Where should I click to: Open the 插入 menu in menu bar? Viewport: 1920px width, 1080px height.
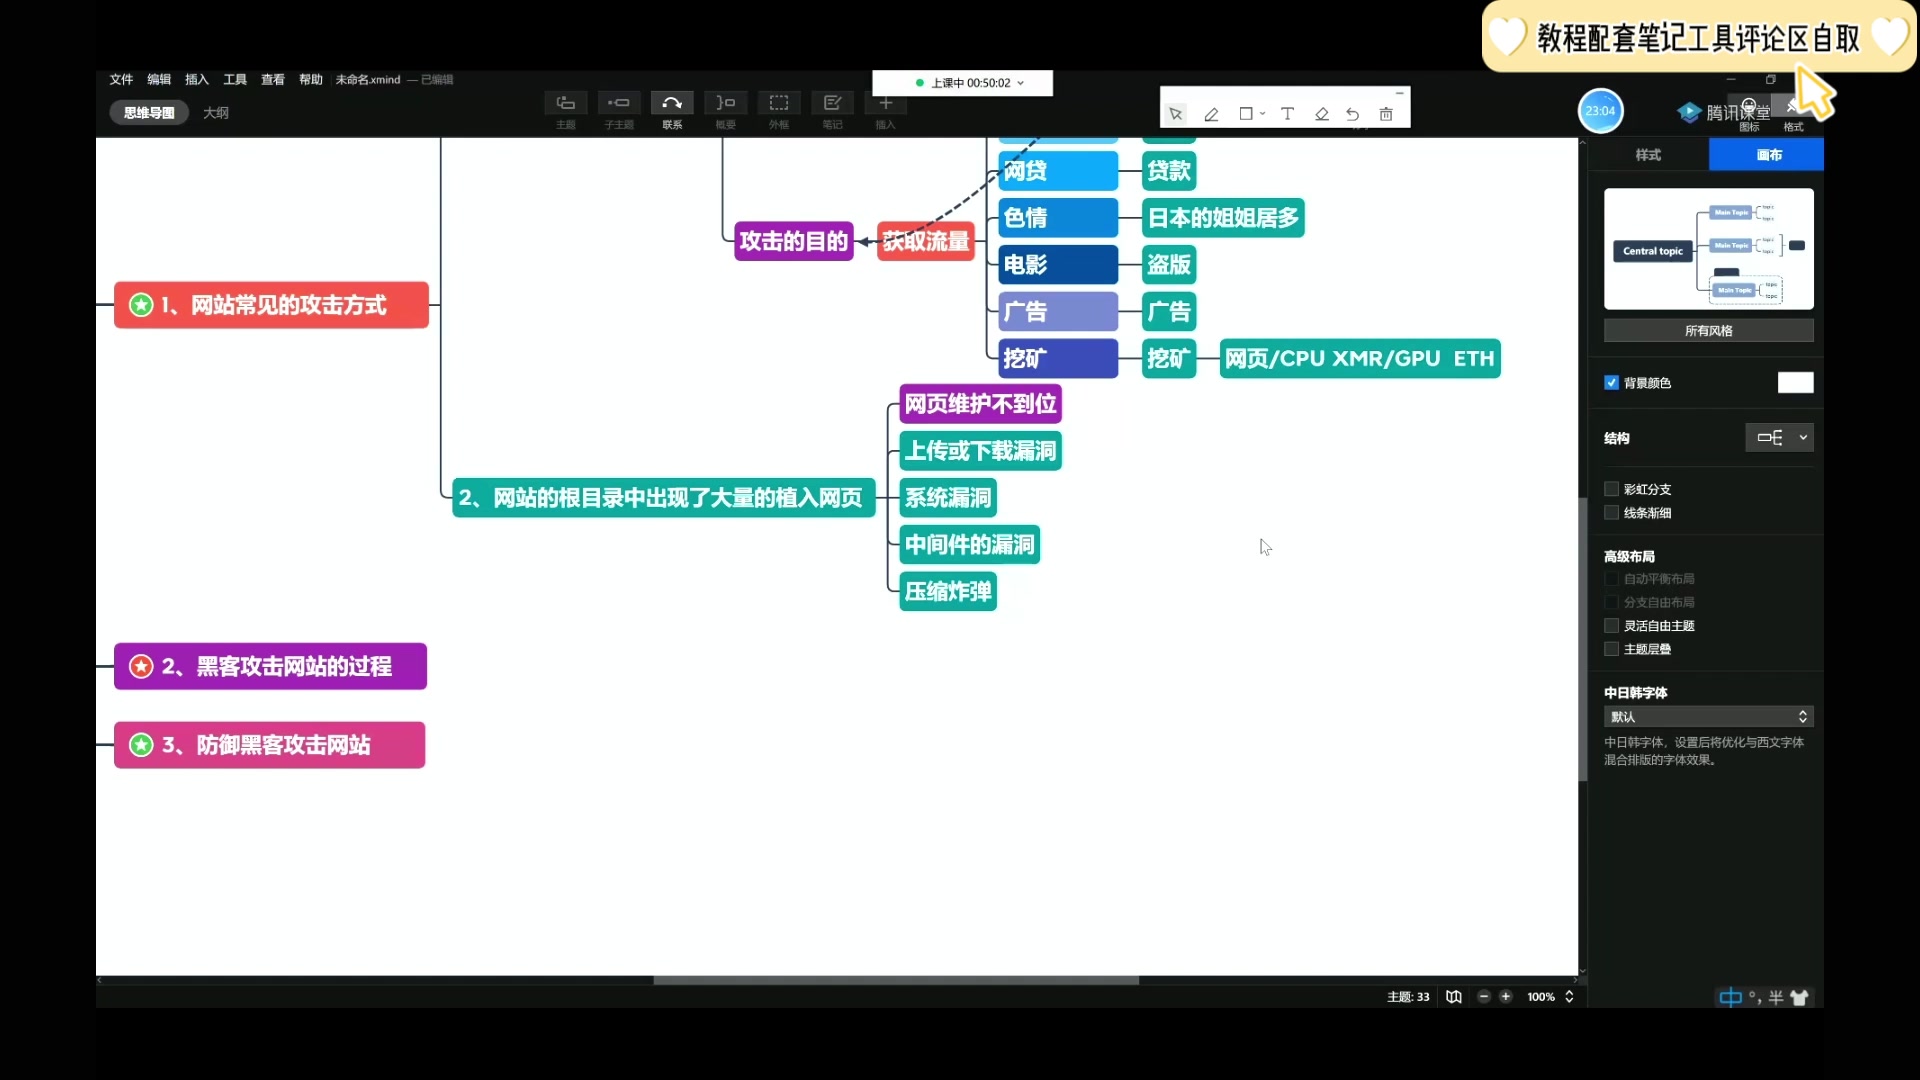click(x=197, y=80)
